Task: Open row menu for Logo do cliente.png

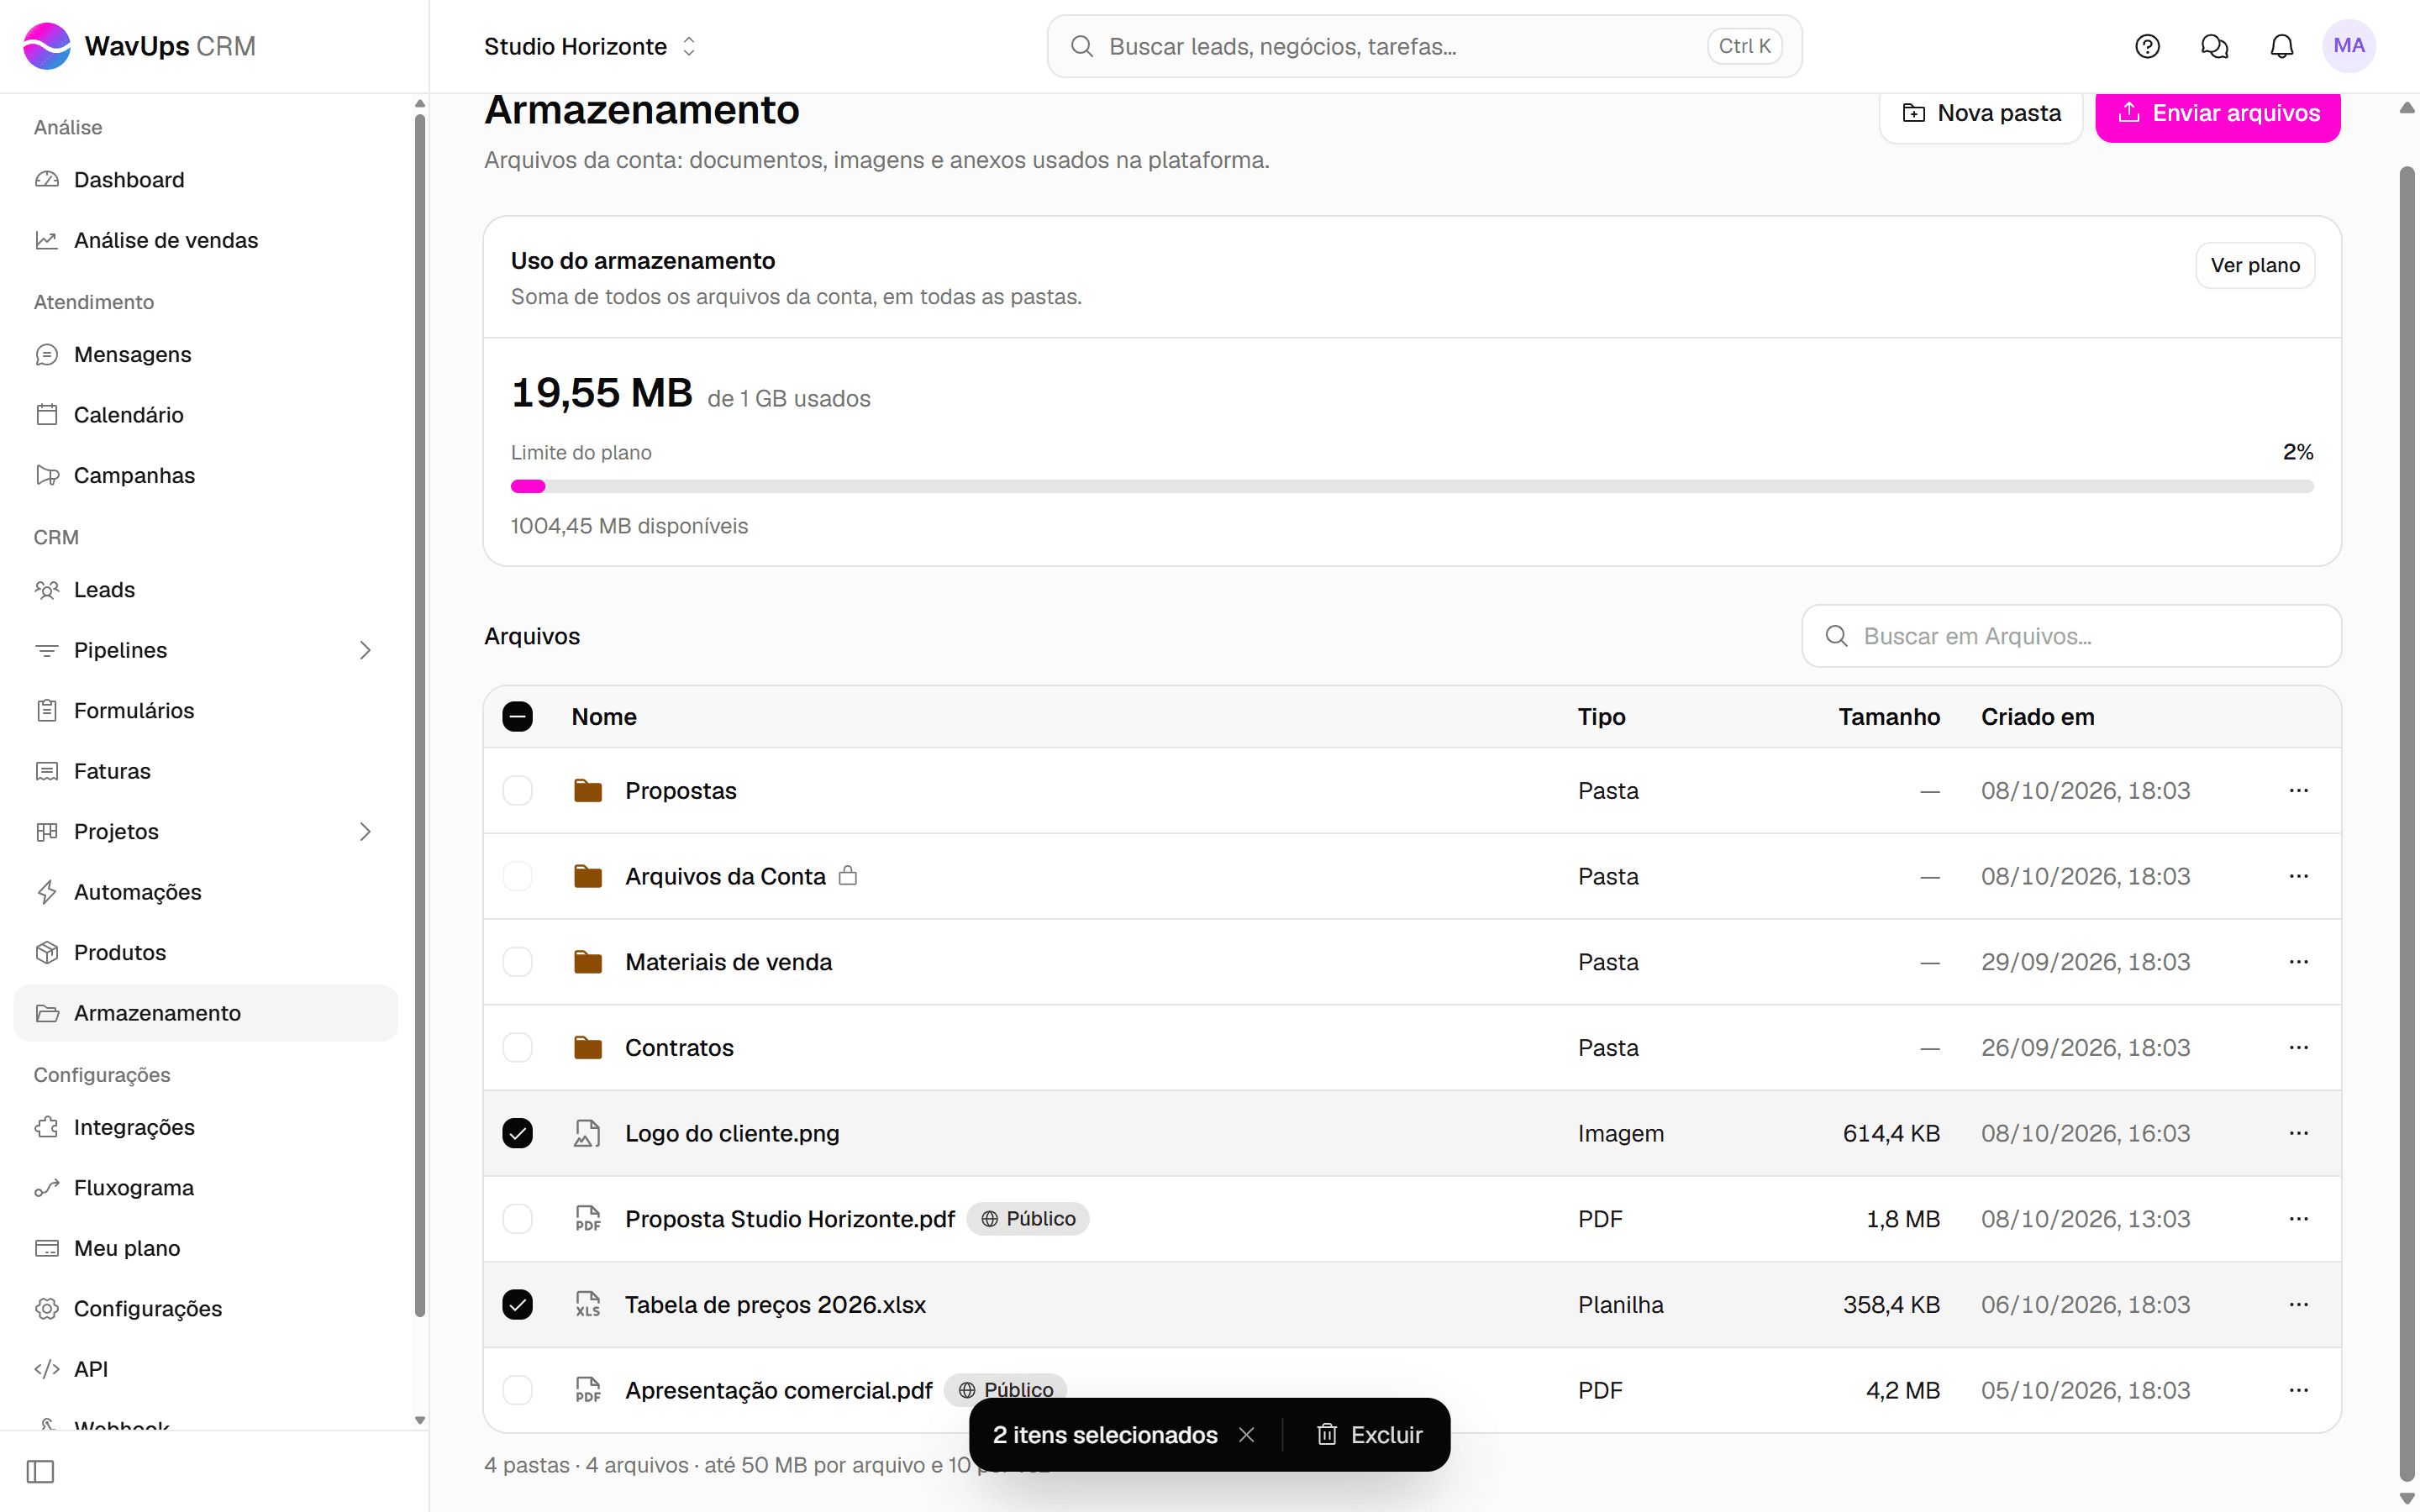Action: tap(2298, 1133)
